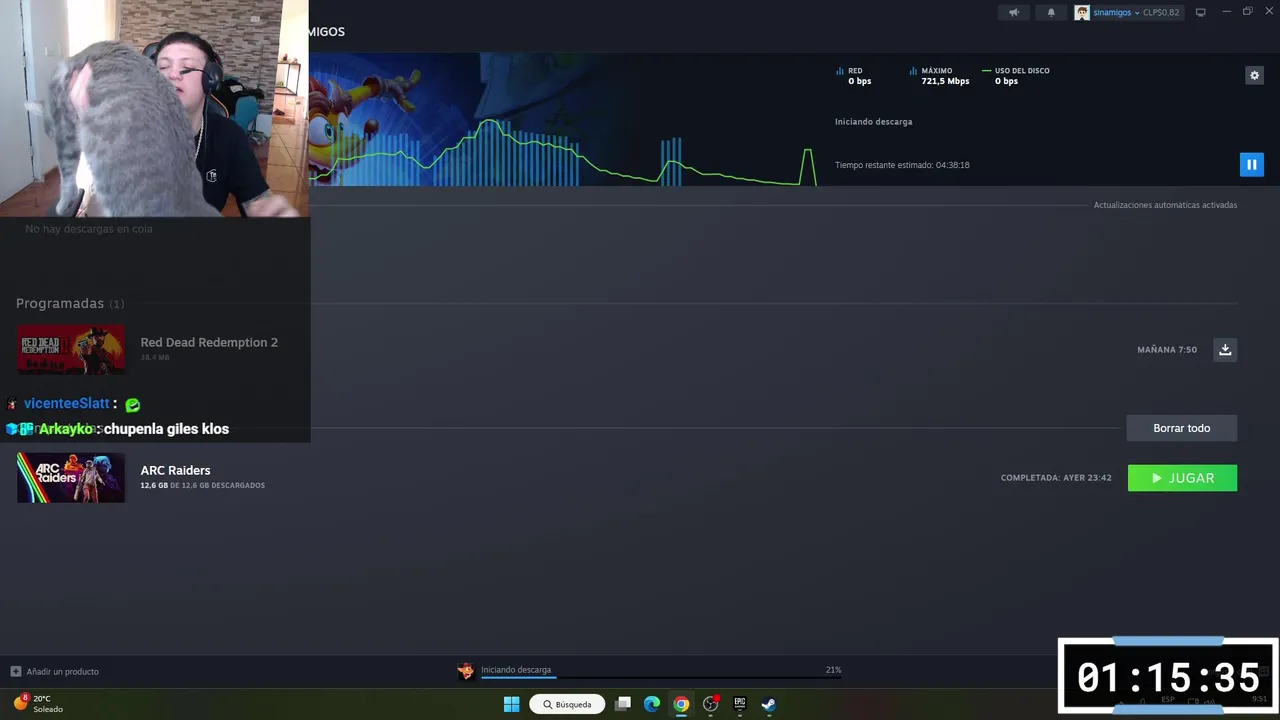
Task: Click the Programadas section header
Action: (60, 303)
